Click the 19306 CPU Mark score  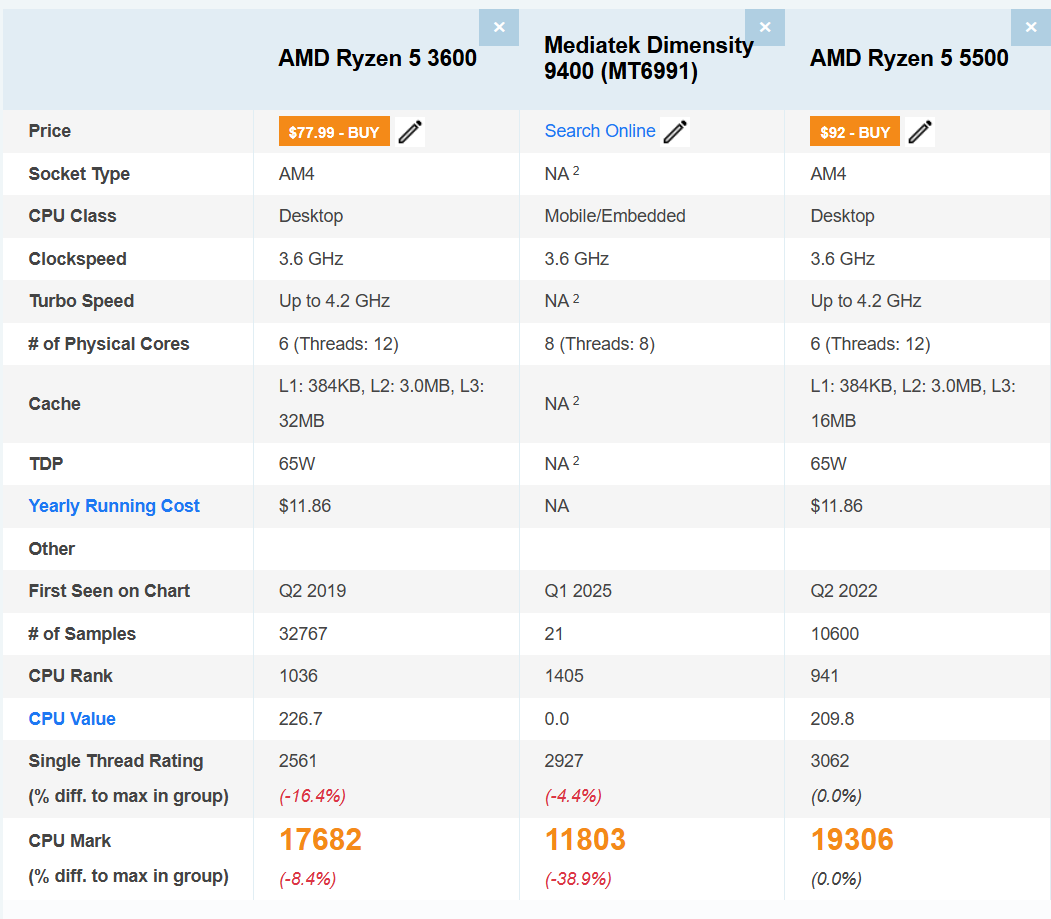tap(852, 840)
